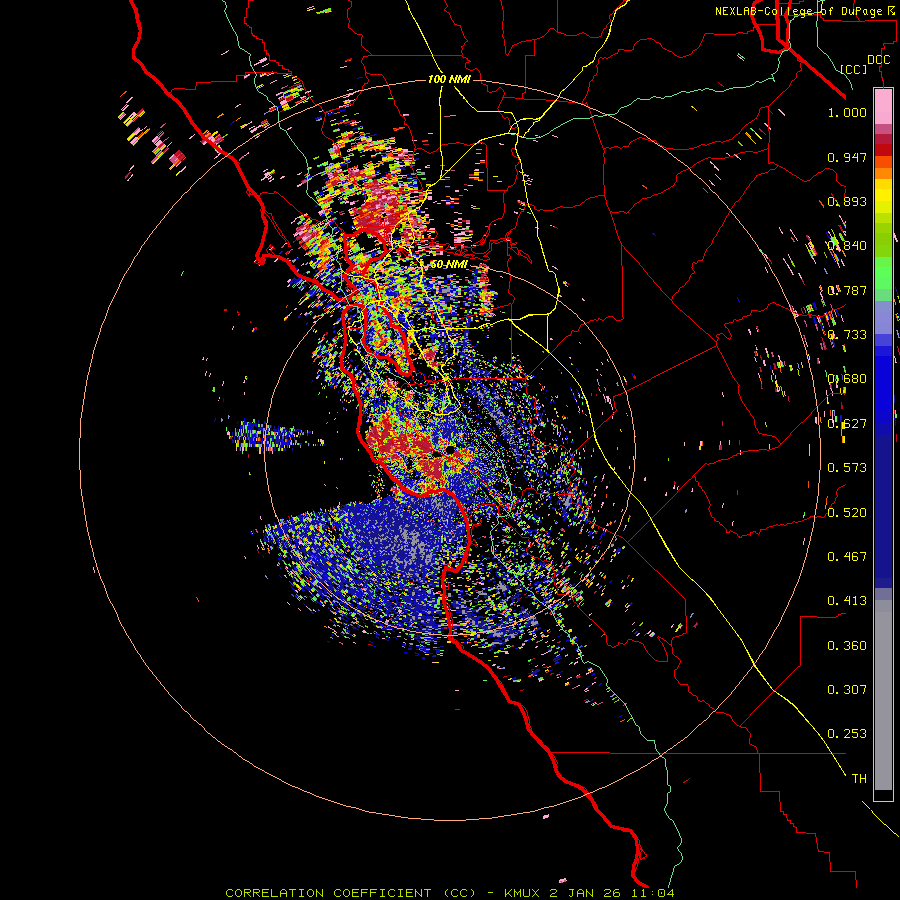Click the 11:04 timestamp
900x900 pixels.
(655, 893)
